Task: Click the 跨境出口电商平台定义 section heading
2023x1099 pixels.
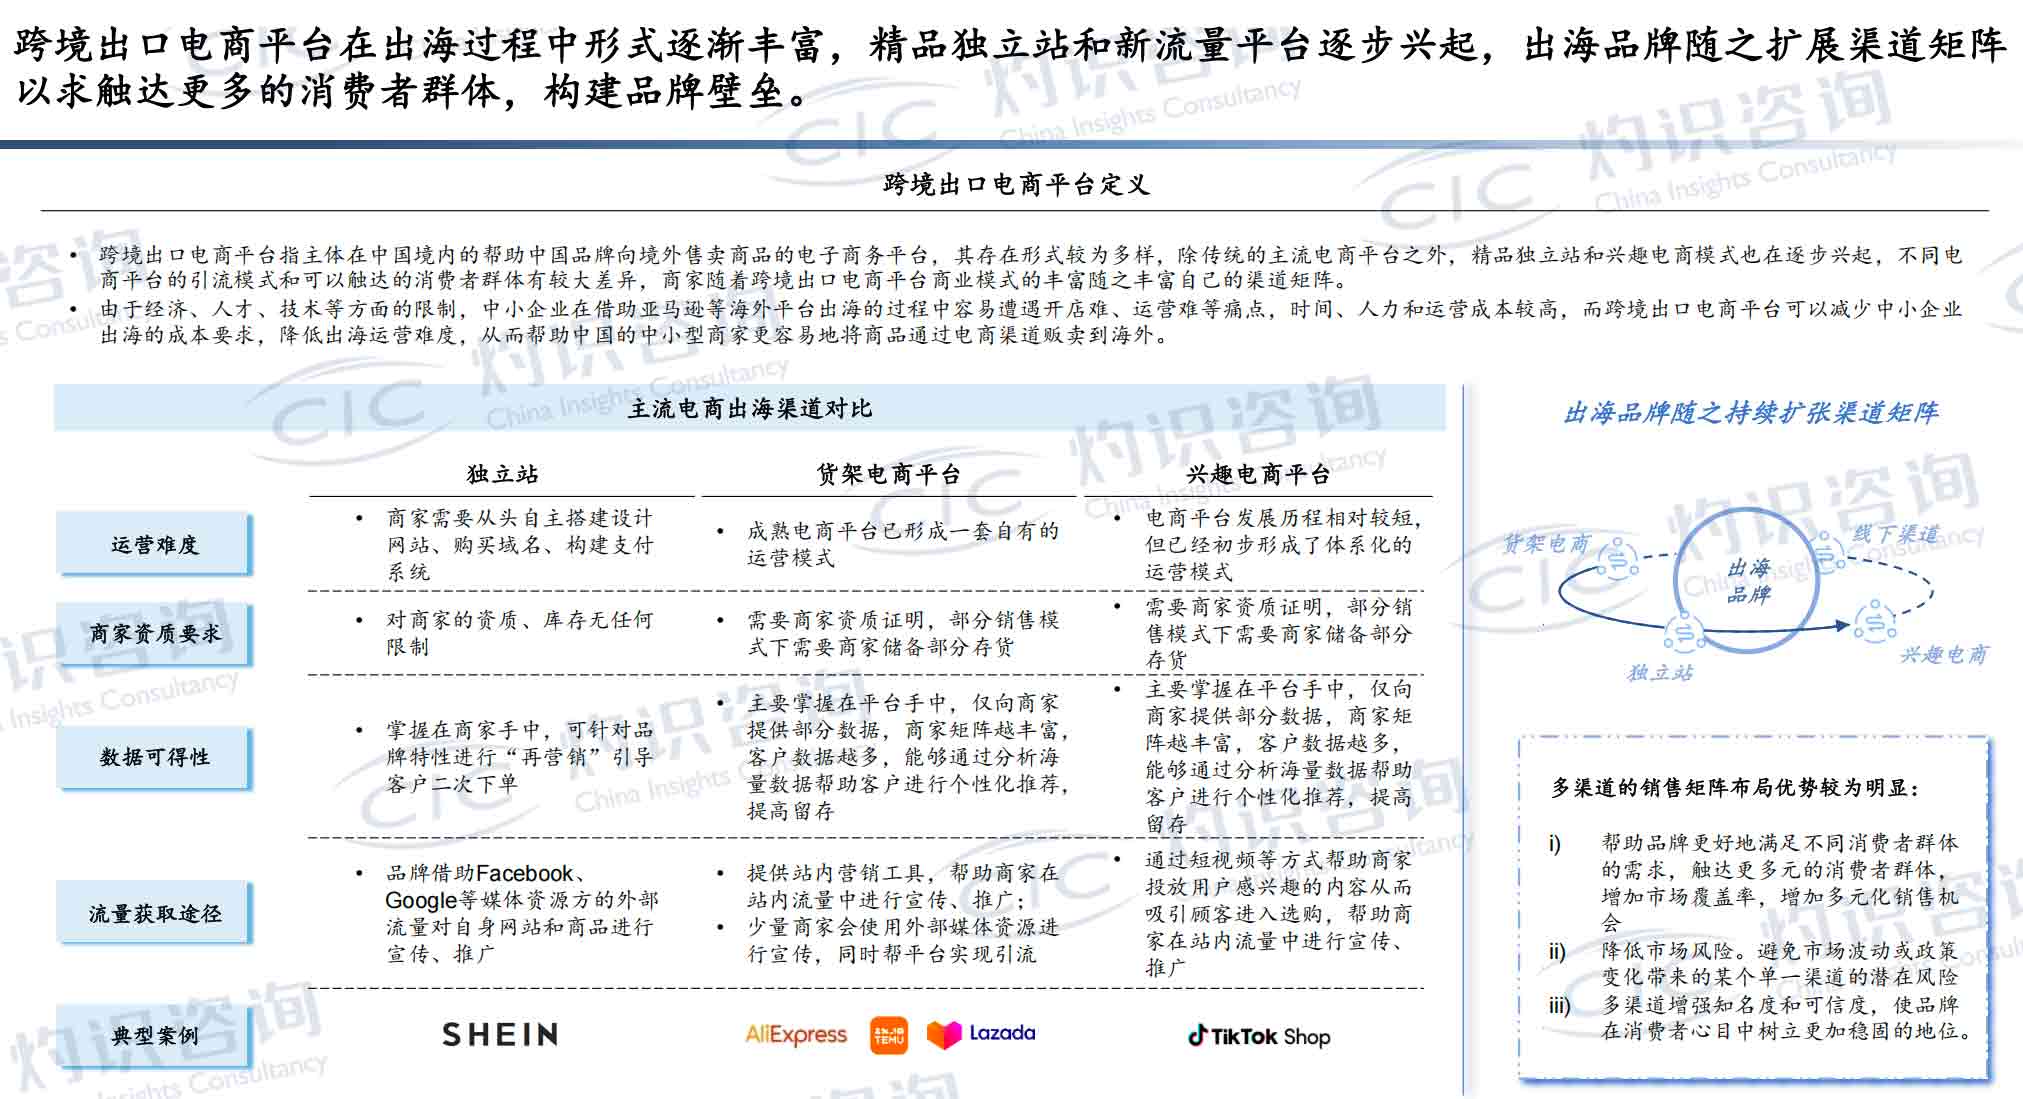Action: coord(1016,184)
